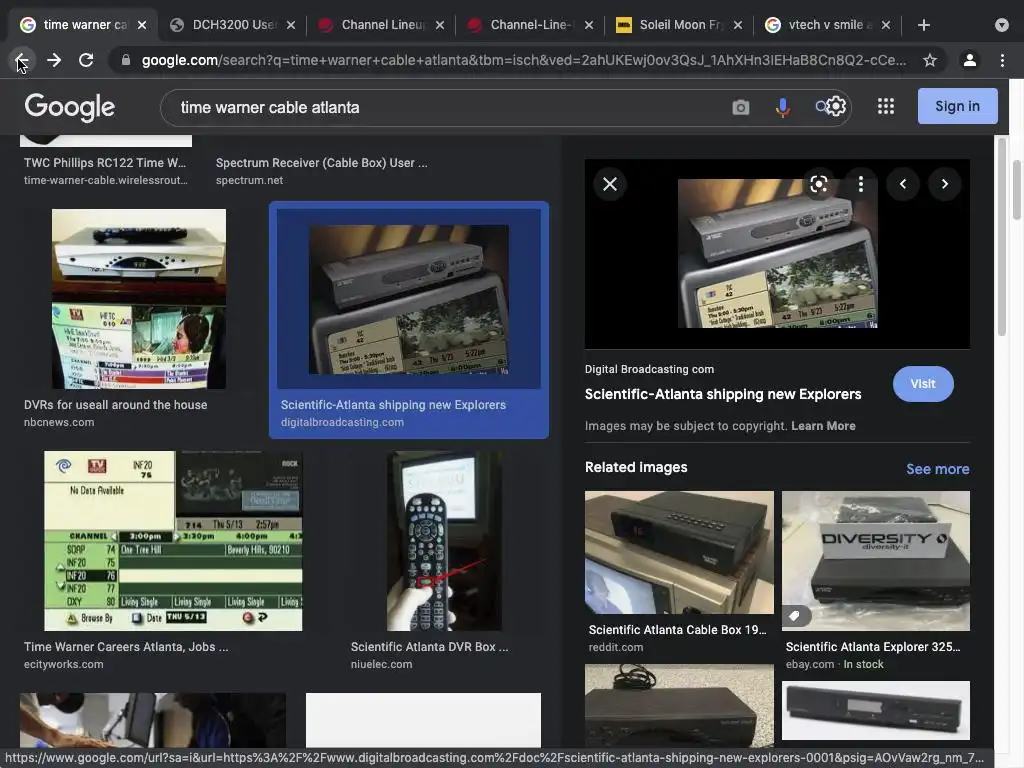Image resolution: width=1024 pixels, height=768 pixels.
Task: Click the 'Digital Broadcasting com' source label
Action: coord(649,369)
